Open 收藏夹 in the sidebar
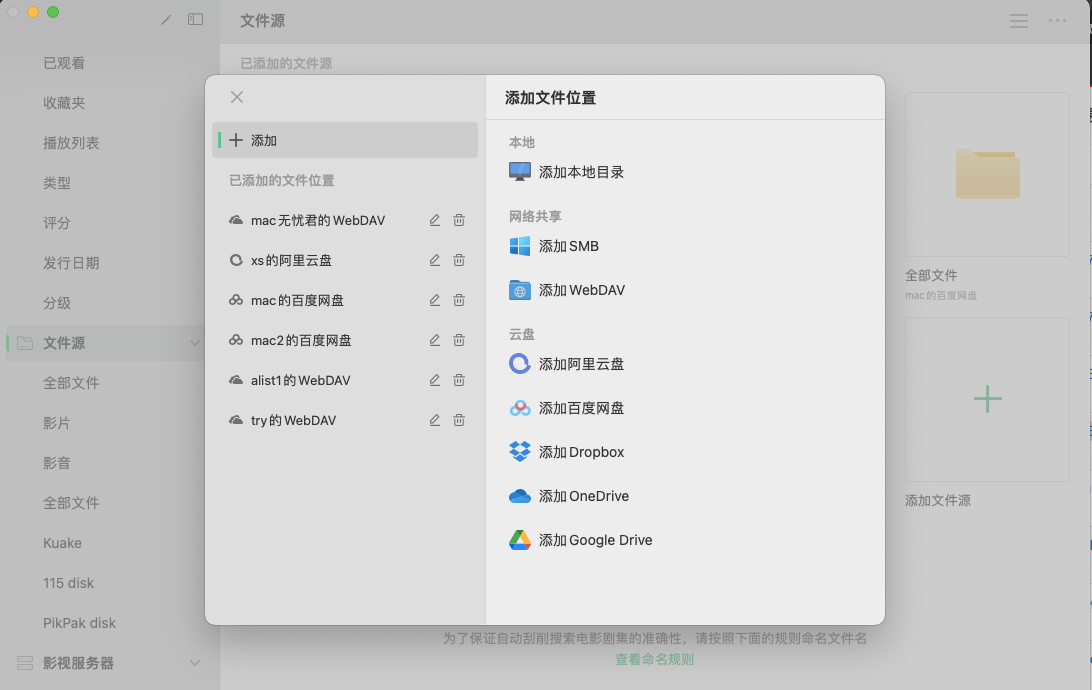Viewport: 1092px width, 690px height. (64, 103)
